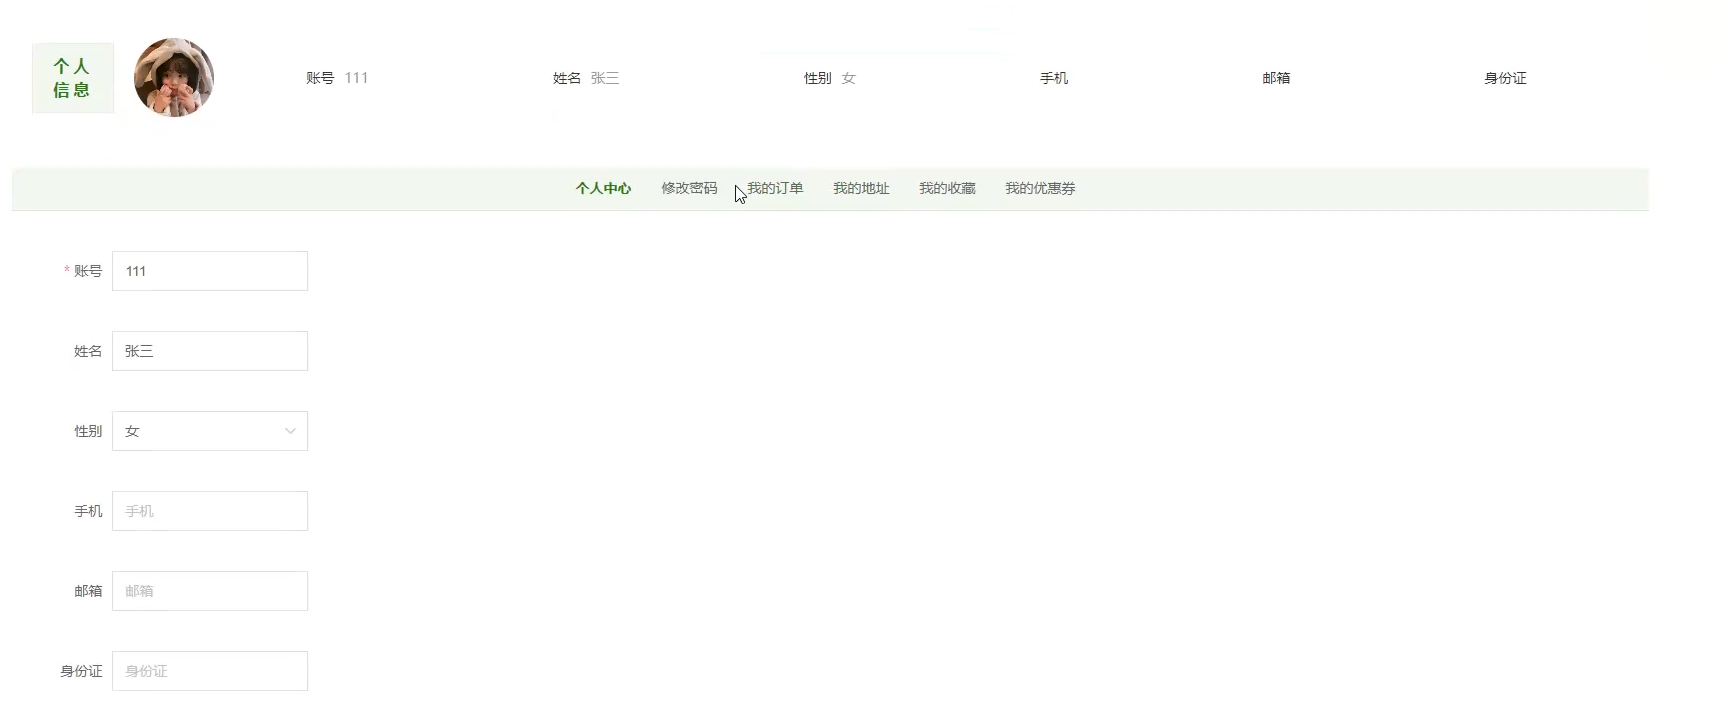This screenshot has height=706, width=1722.
Task: Click the 手机 form label
Action: (88, 511)
